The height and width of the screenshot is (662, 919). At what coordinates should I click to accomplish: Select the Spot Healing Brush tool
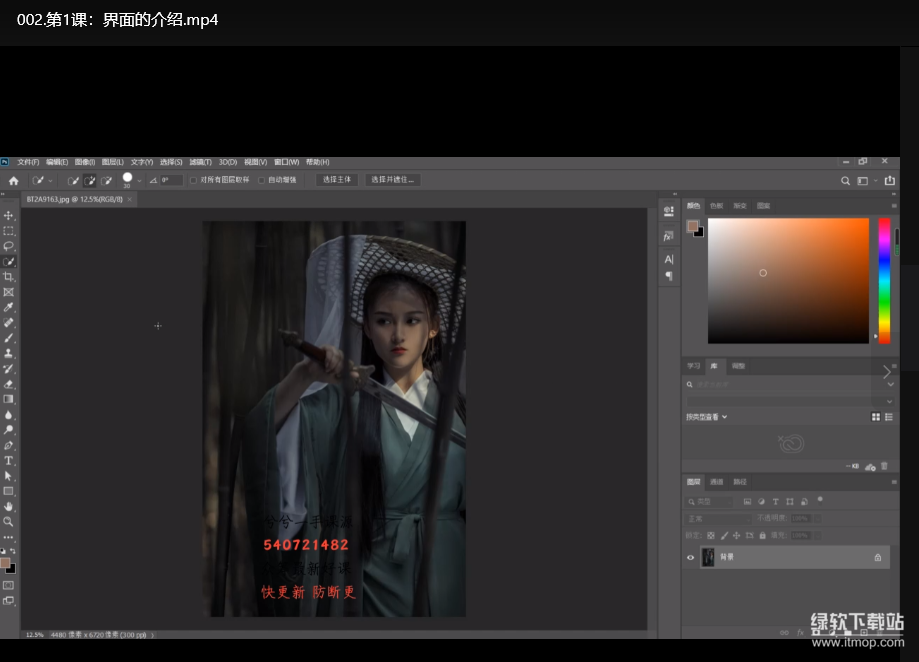(x=8, y=322)
